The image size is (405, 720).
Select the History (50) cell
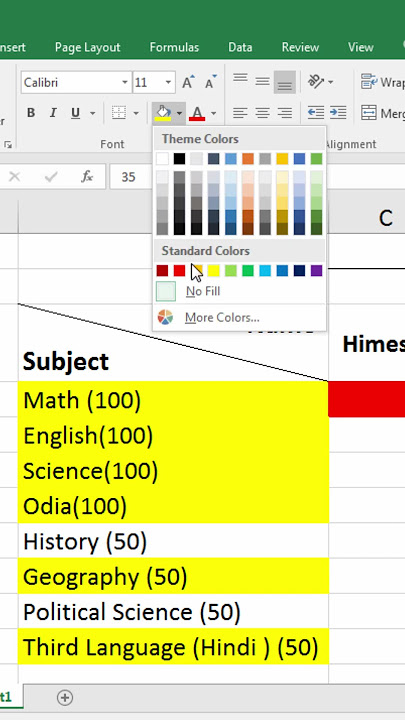coord(174,541)
